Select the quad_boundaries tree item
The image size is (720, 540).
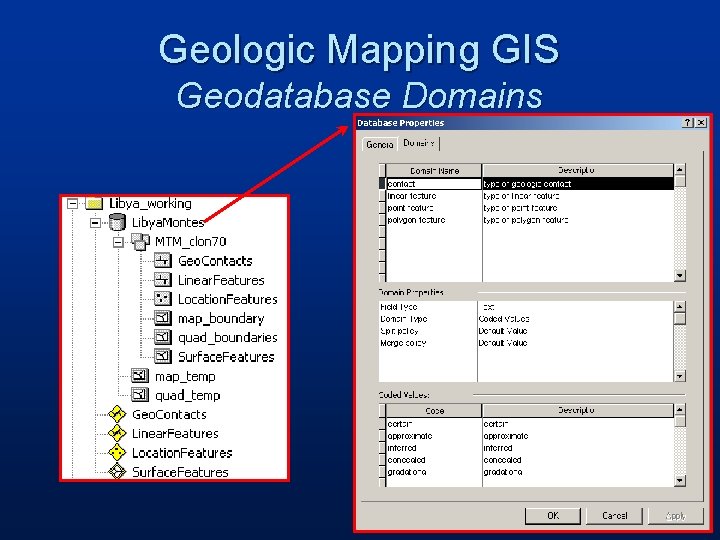pyautogui.click(x=228, y=338)
